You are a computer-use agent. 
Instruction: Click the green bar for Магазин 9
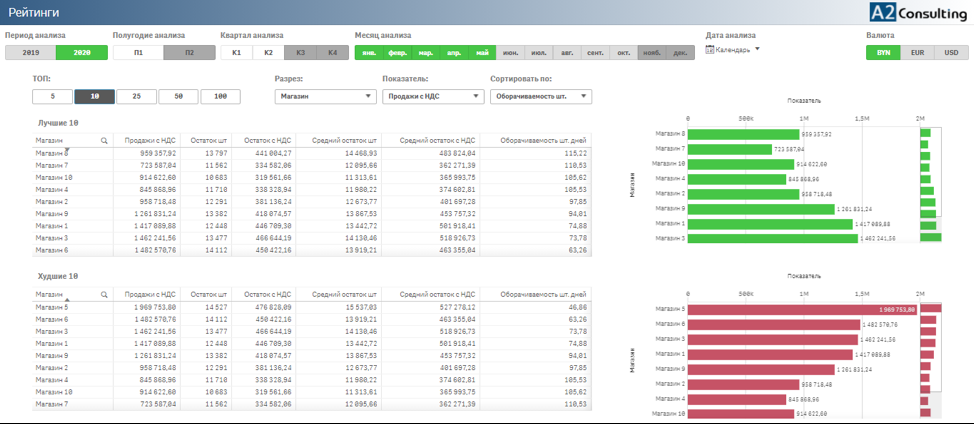(761, 209)
